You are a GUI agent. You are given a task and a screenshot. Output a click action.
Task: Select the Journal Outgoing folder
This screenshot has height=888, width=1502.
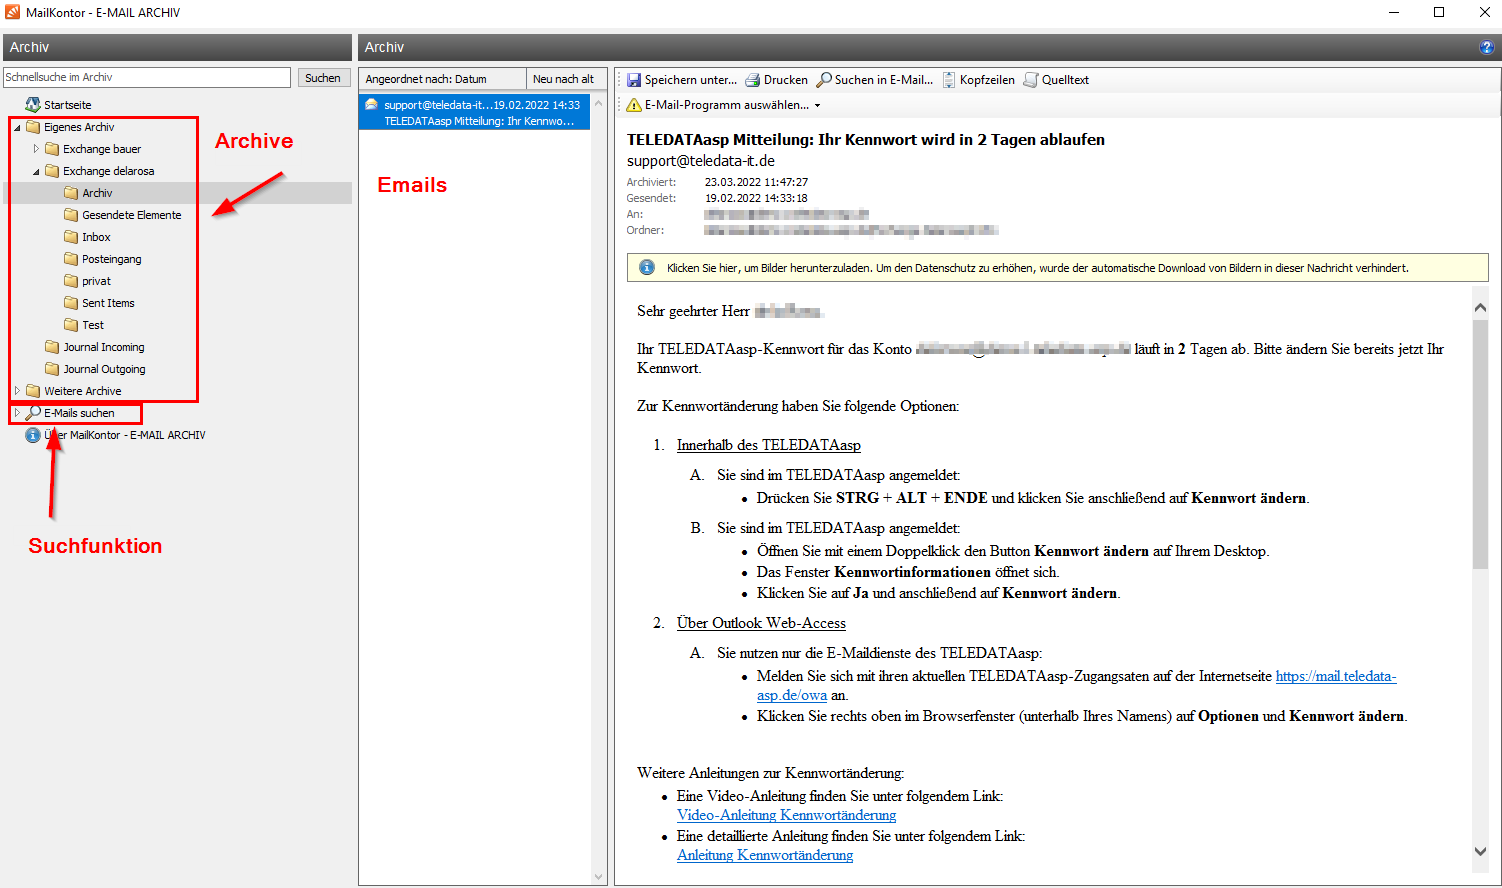click(104, 369)
